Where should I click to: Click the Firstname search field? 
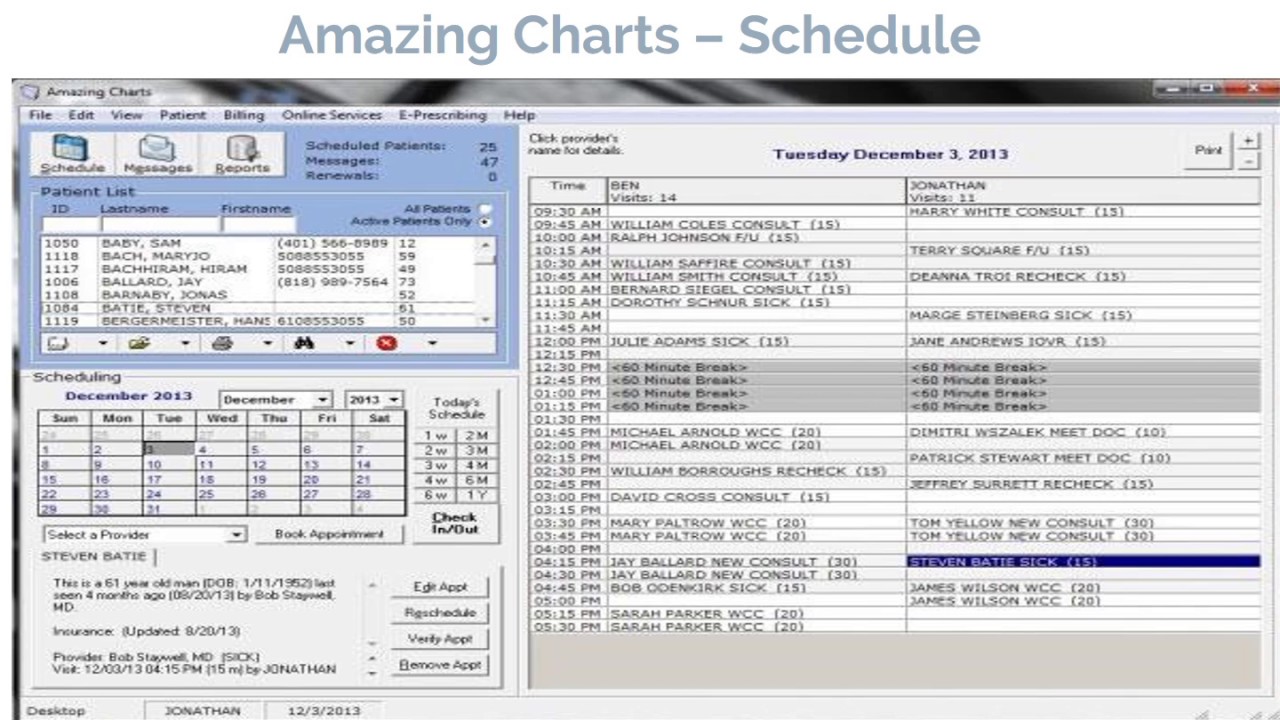click(x=256, y=225)
